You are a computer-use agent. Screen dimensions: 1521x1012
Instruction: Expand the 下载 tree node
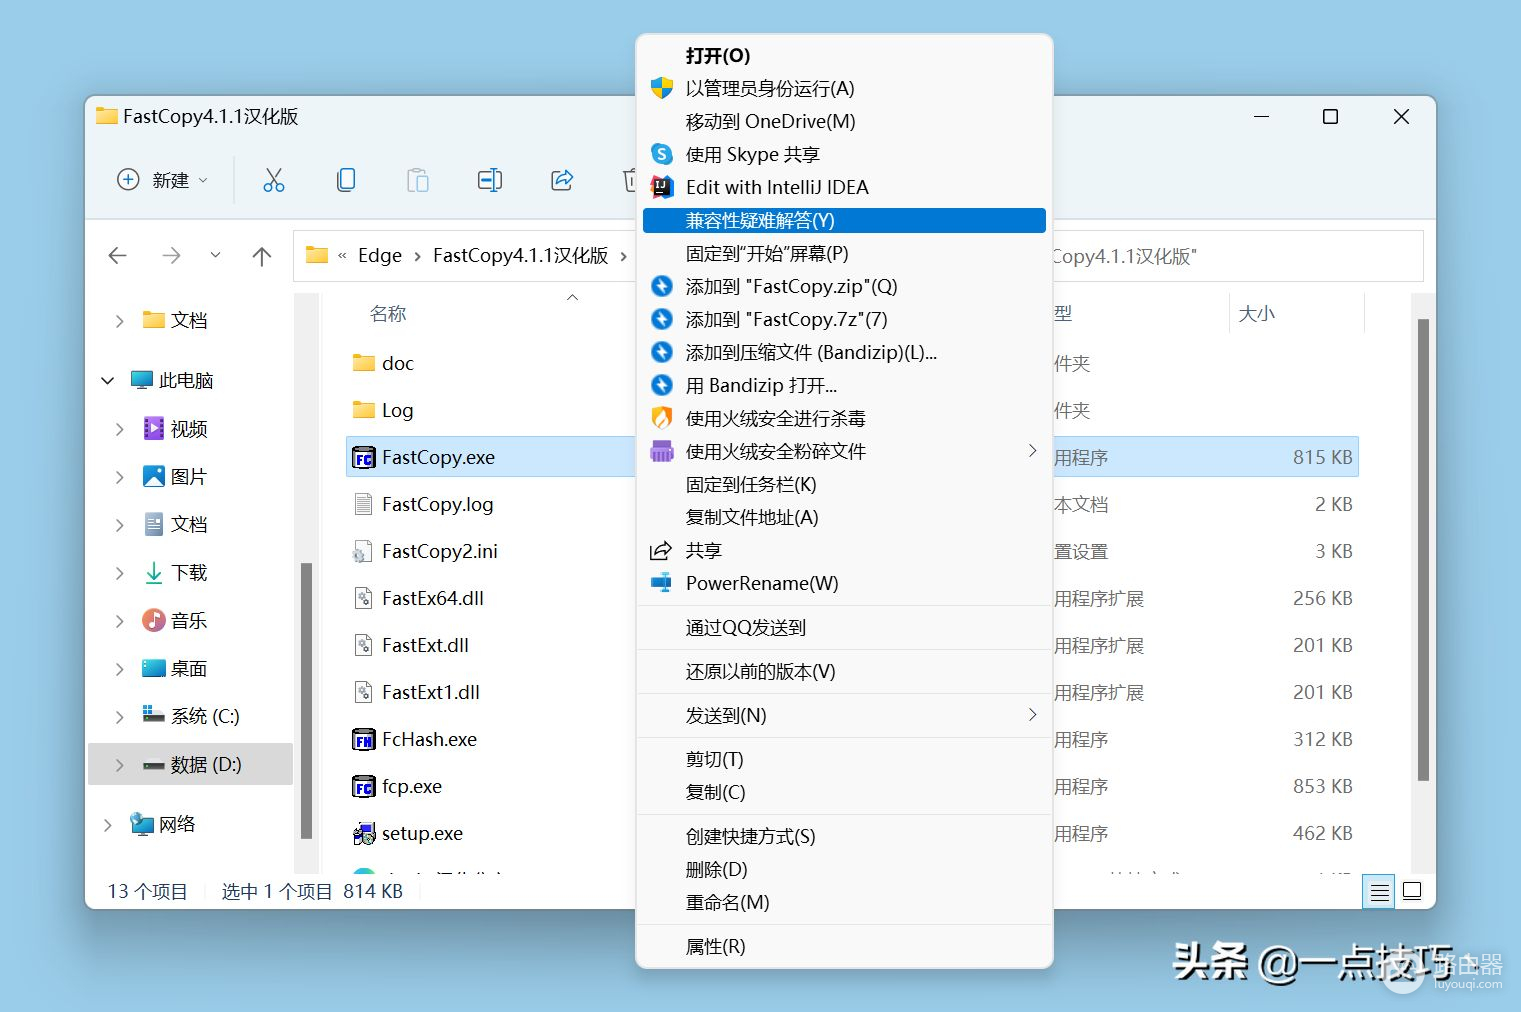click(120, 573)
